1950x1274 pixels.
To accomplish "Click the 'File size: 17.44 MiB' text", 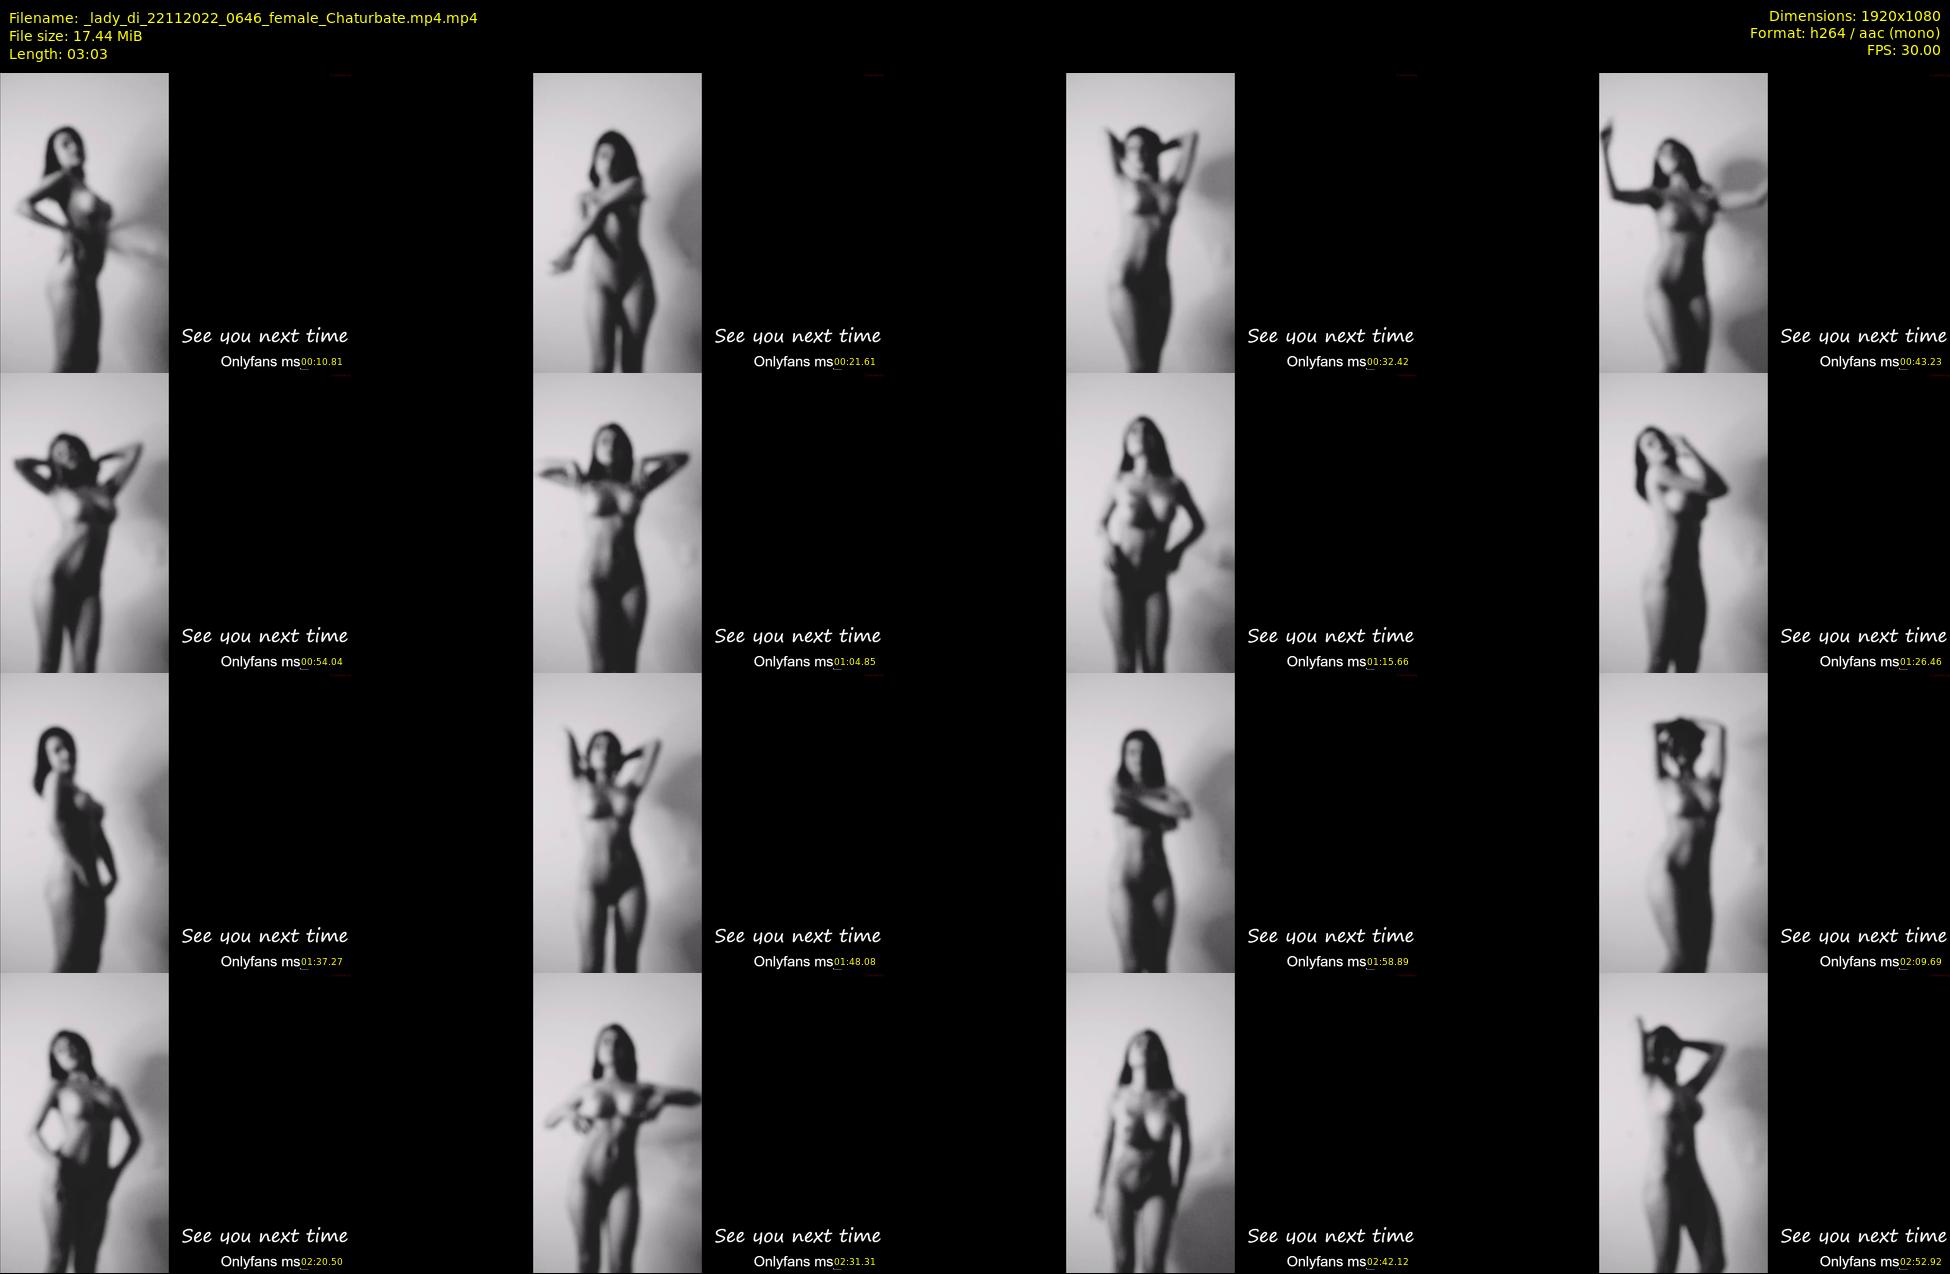I will coord(76,36).
